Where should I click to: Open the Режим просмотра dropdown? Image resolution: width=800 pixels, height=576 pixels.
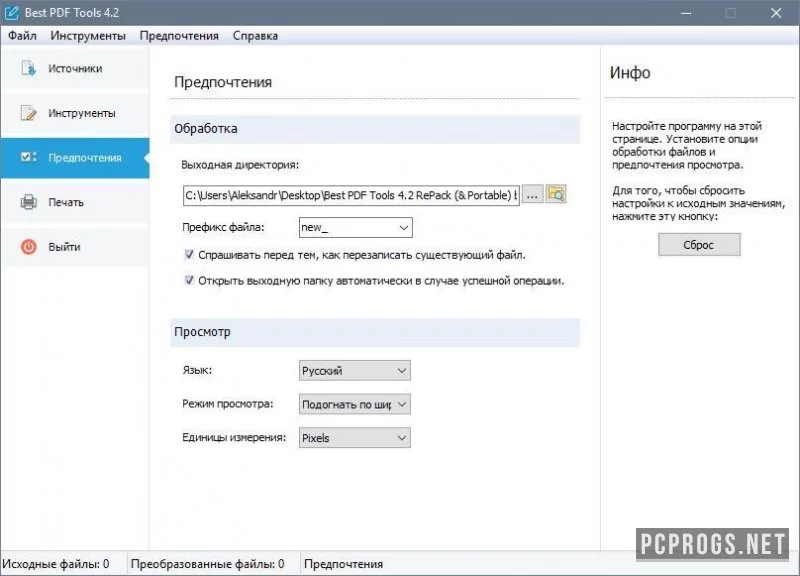click(x=355, y=404)
